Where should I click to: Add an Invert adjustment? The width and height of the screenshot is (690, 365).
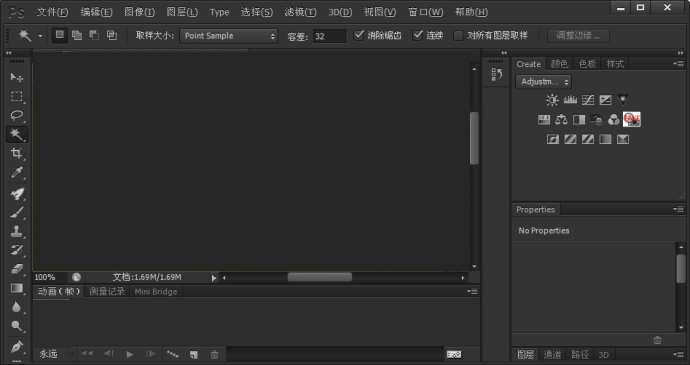553,140
